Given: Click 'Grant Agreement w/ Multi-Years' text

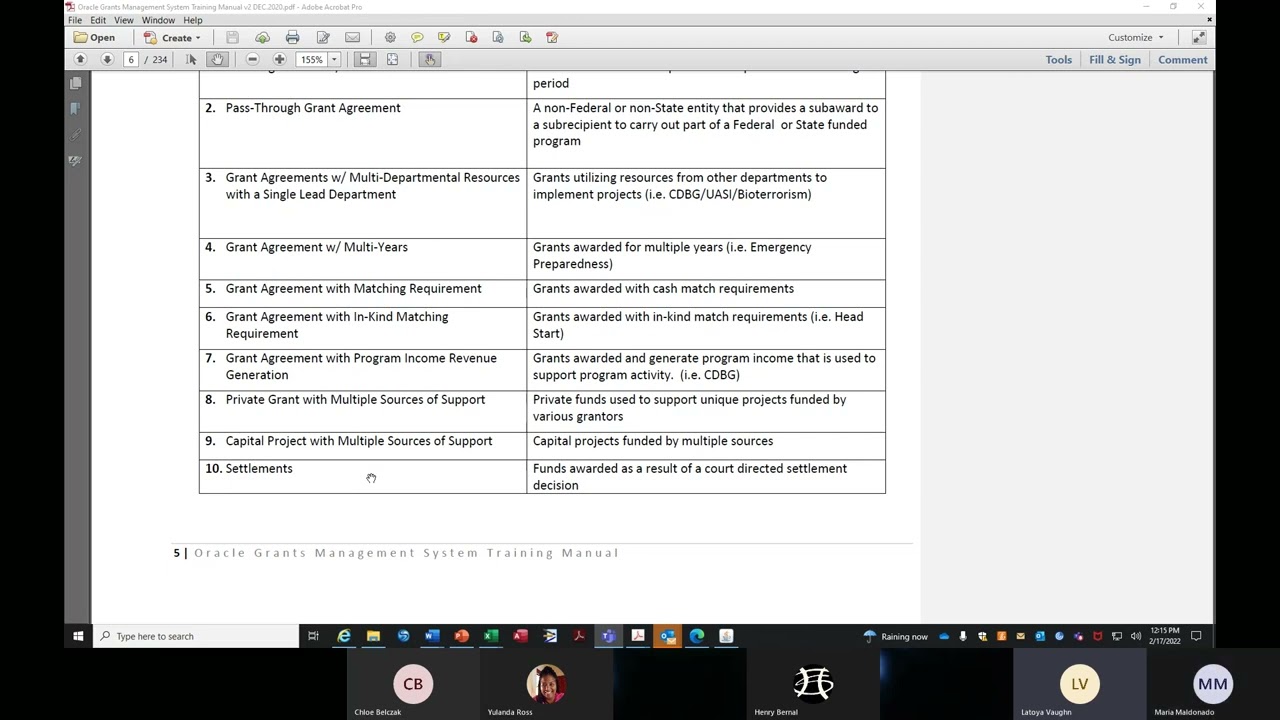Looking at the screenshot, I should (316, 247).
